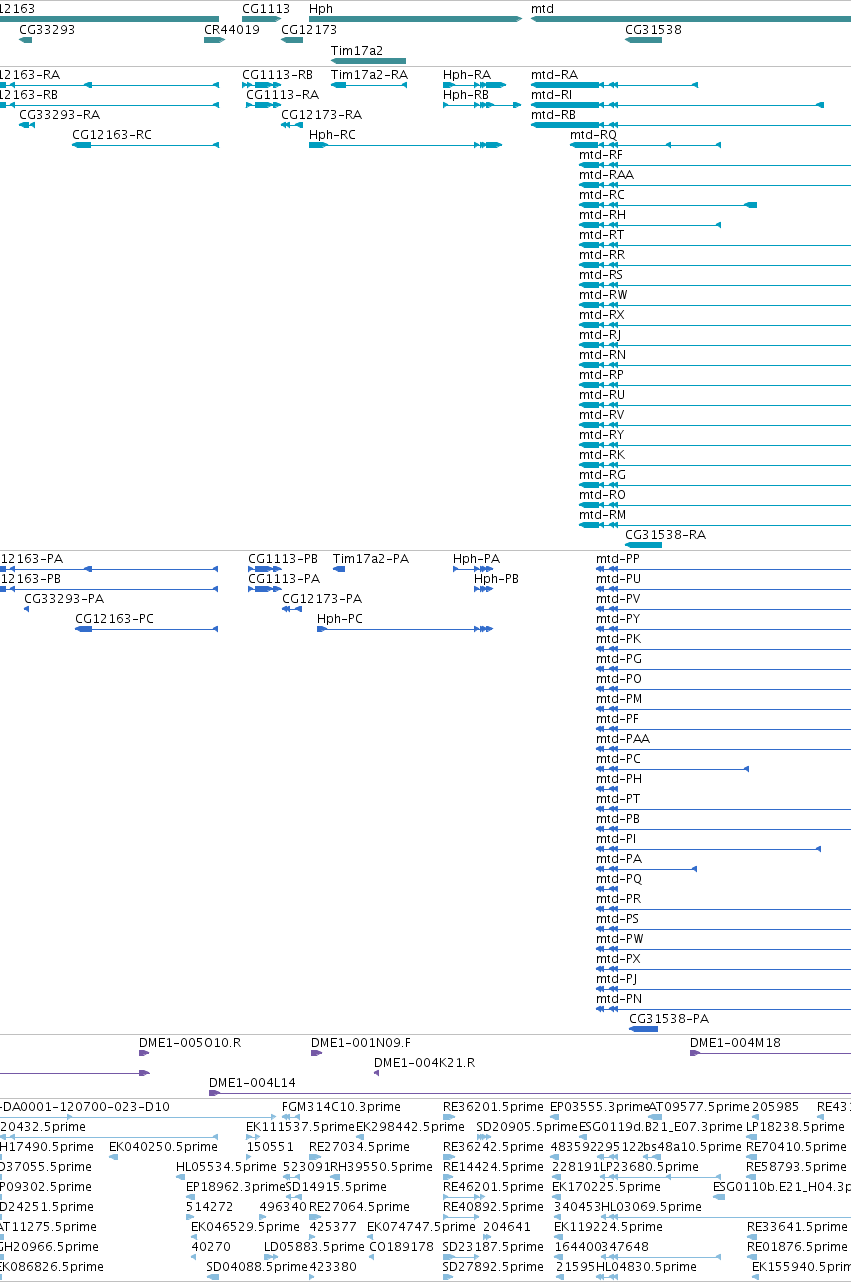Click the Hph gene label
The image size is (851, 1282).
click(x=321, y=8)
